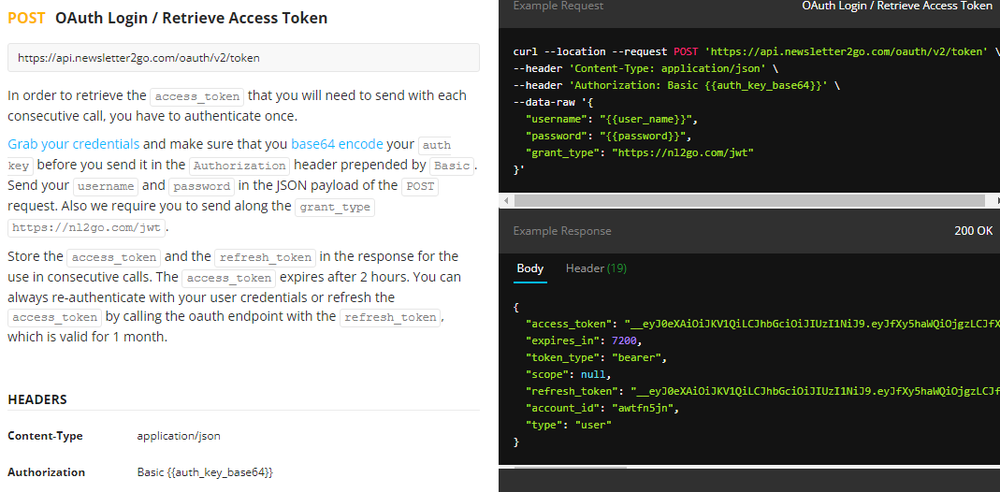Click the POST method label in heading

(x=26, y=18)
